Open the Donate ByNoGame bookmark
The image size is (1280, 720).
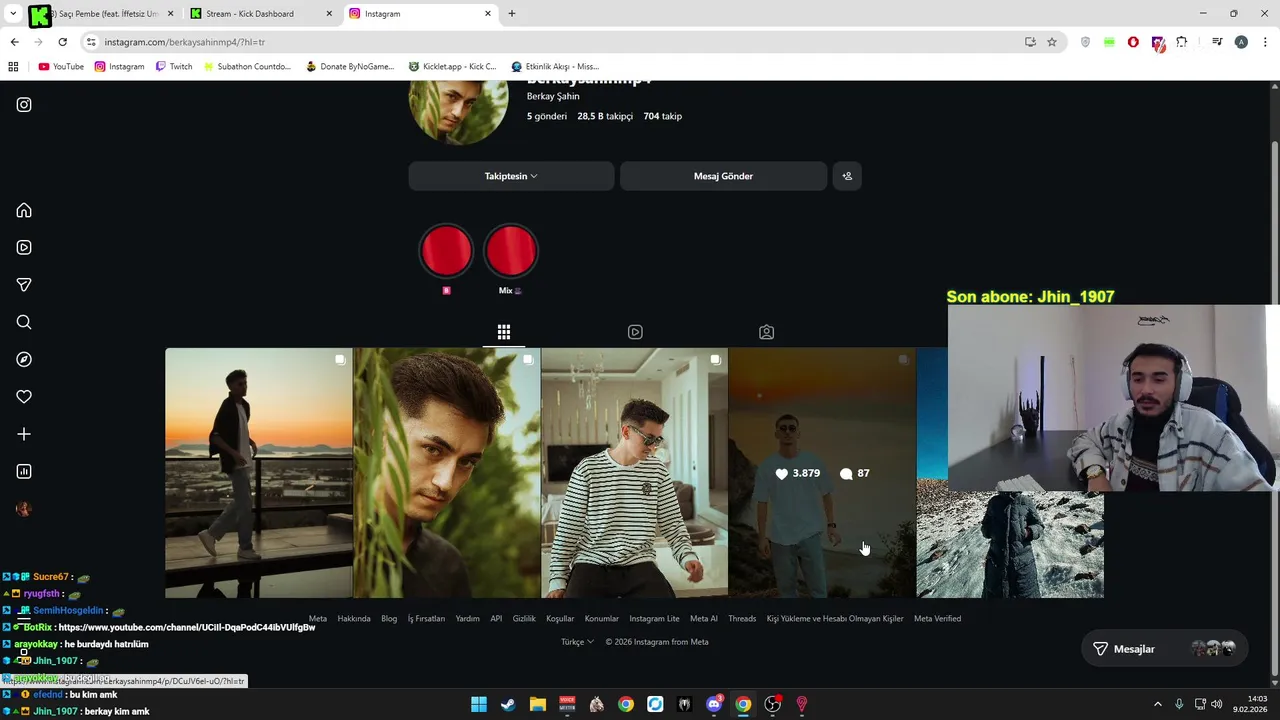(350, 67)
